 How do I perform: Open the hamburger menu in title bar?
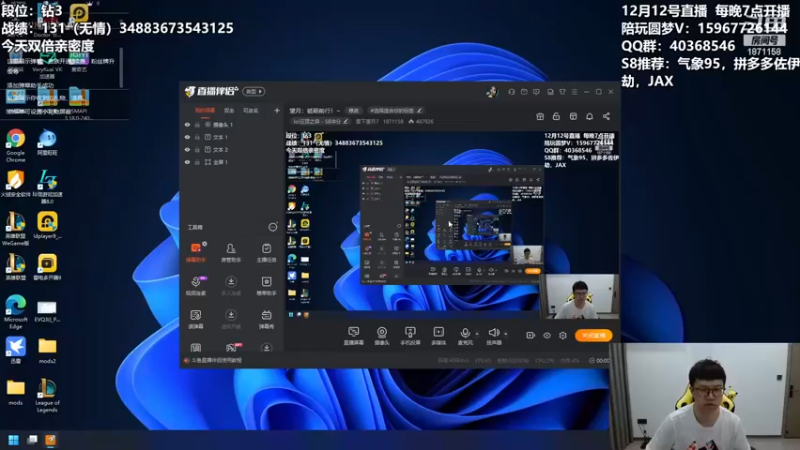tap(574, 92)
